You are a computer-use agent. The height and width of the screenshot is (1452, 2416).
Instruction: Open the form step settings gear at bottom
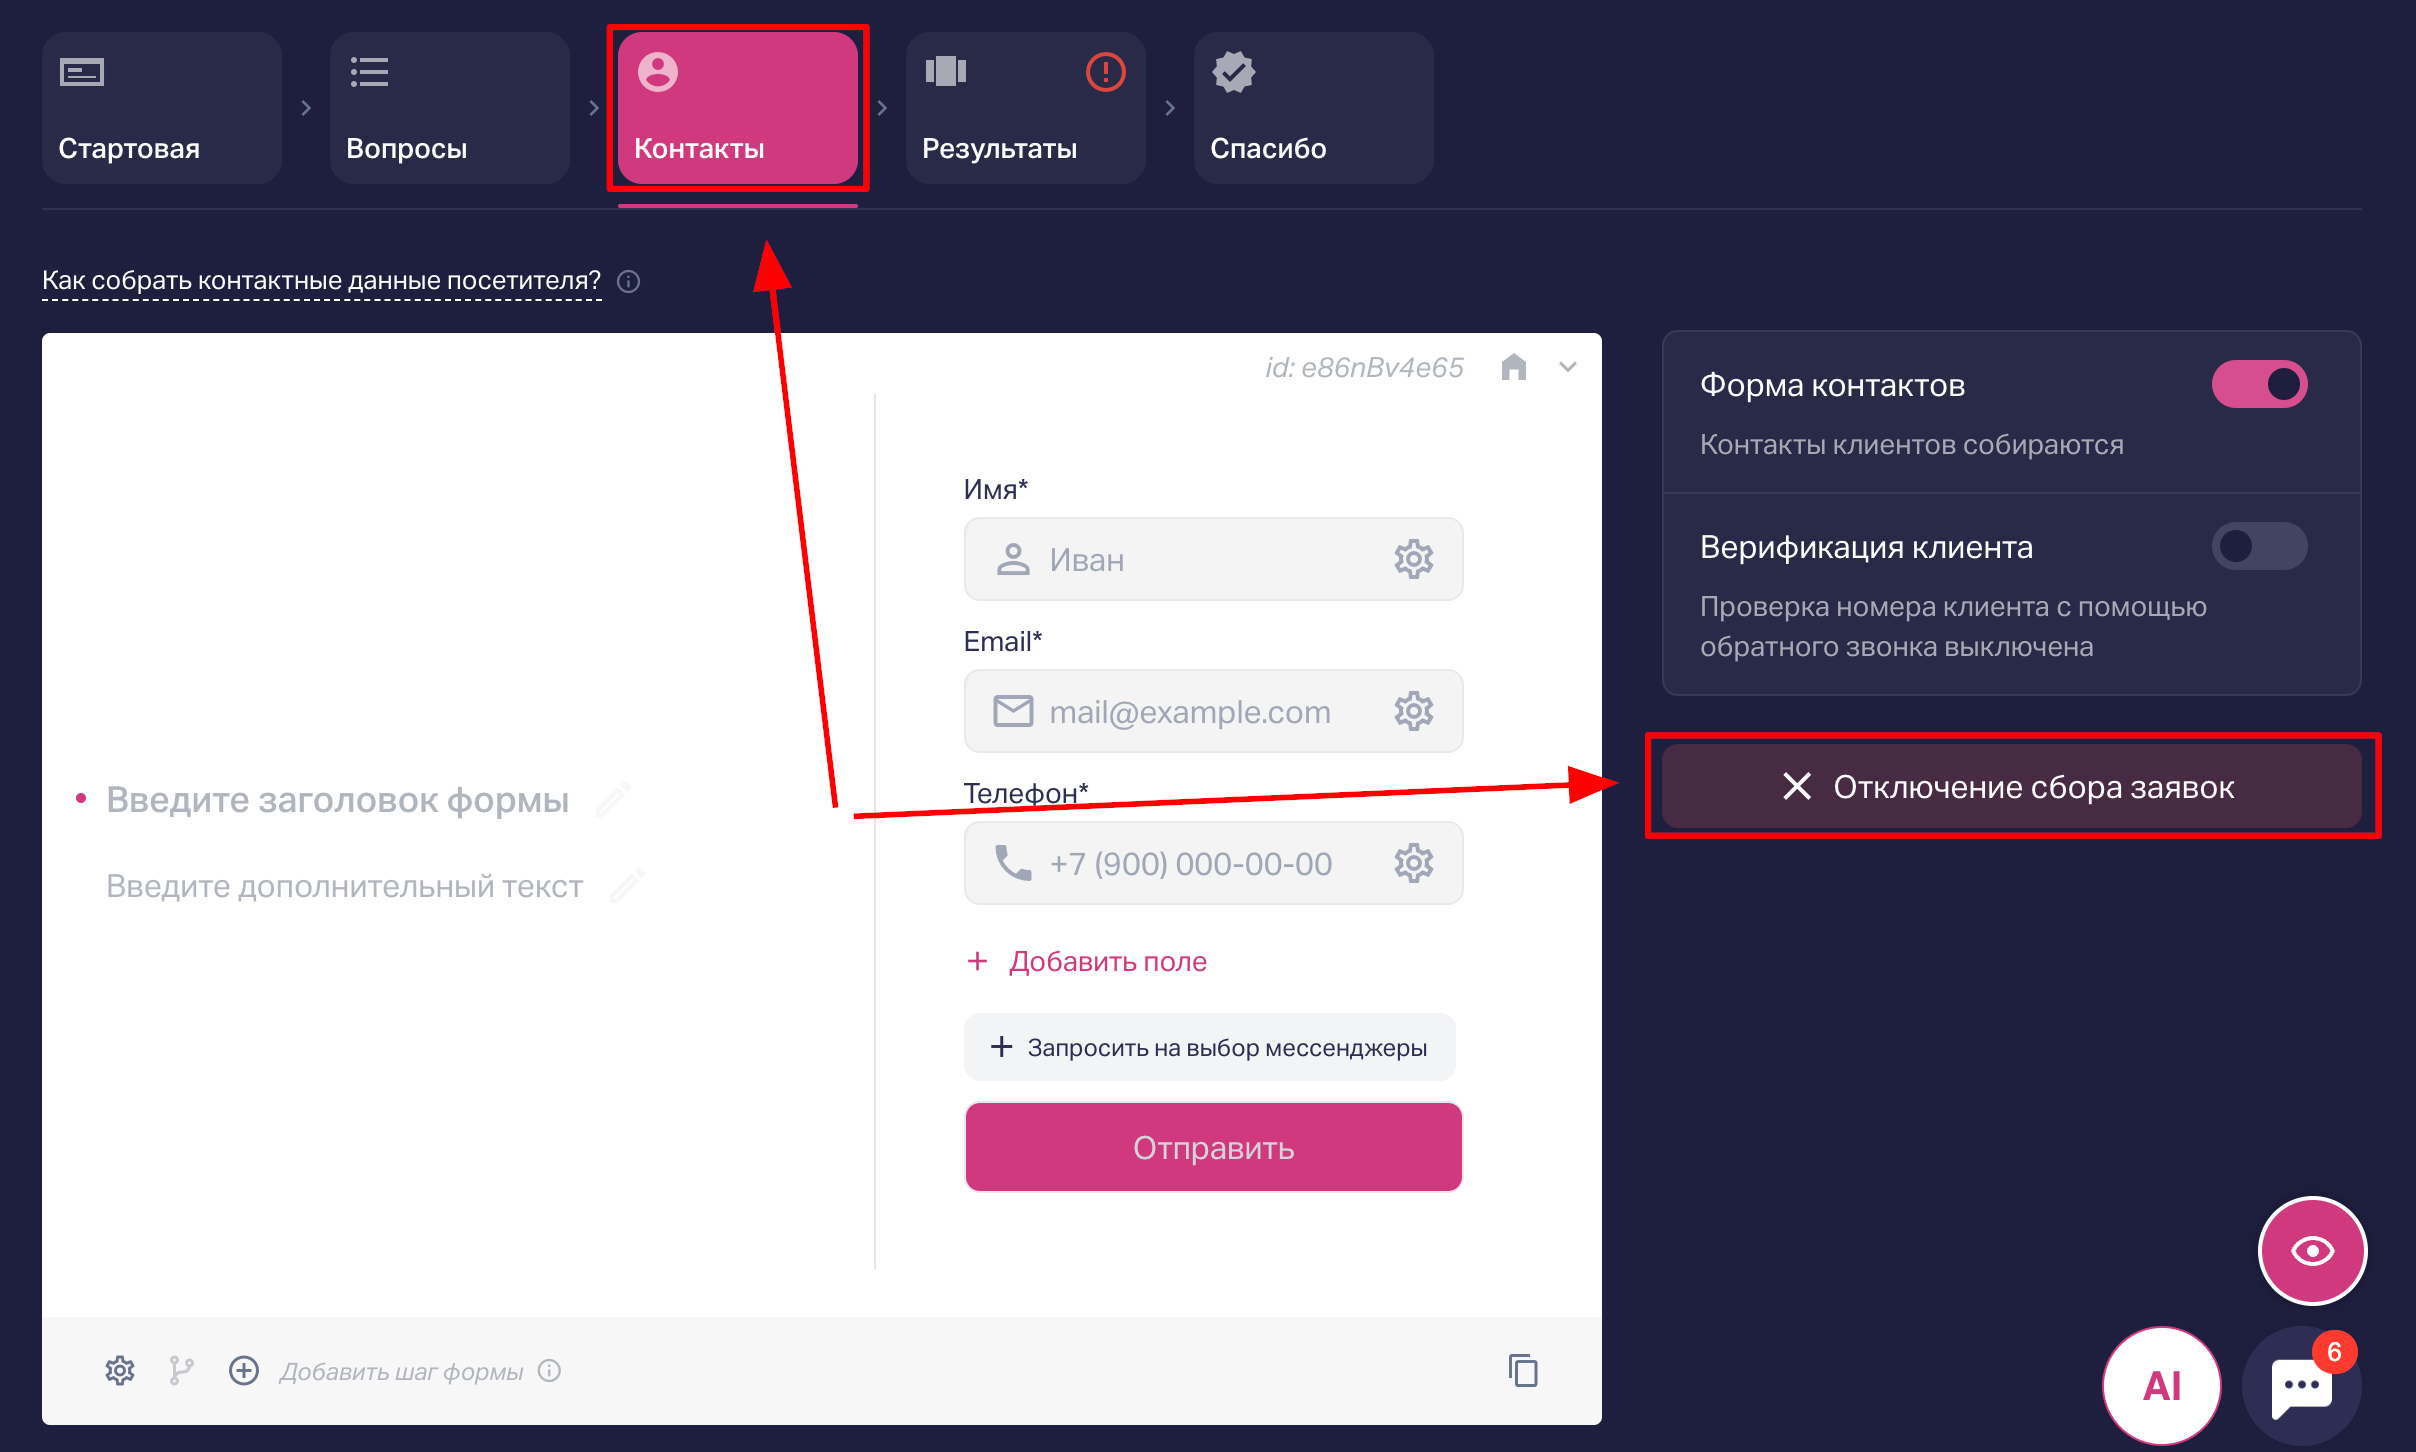(x=120, y=1370)
